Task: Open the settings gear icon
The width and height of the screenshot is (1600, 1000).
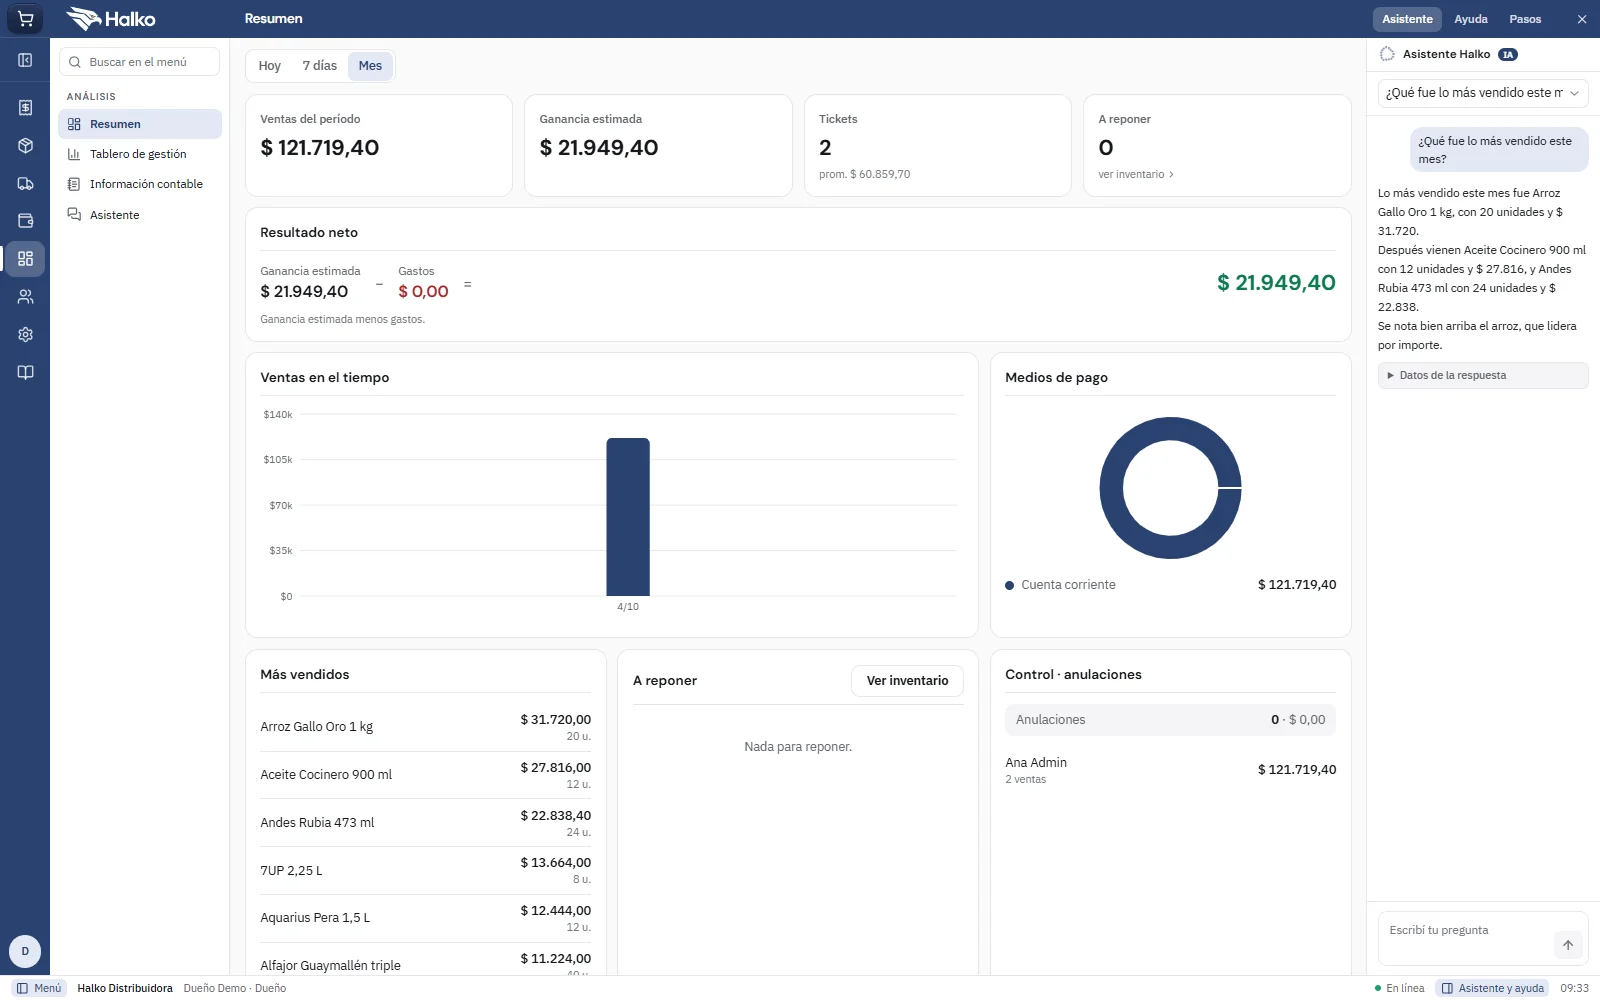Action: 25,335
